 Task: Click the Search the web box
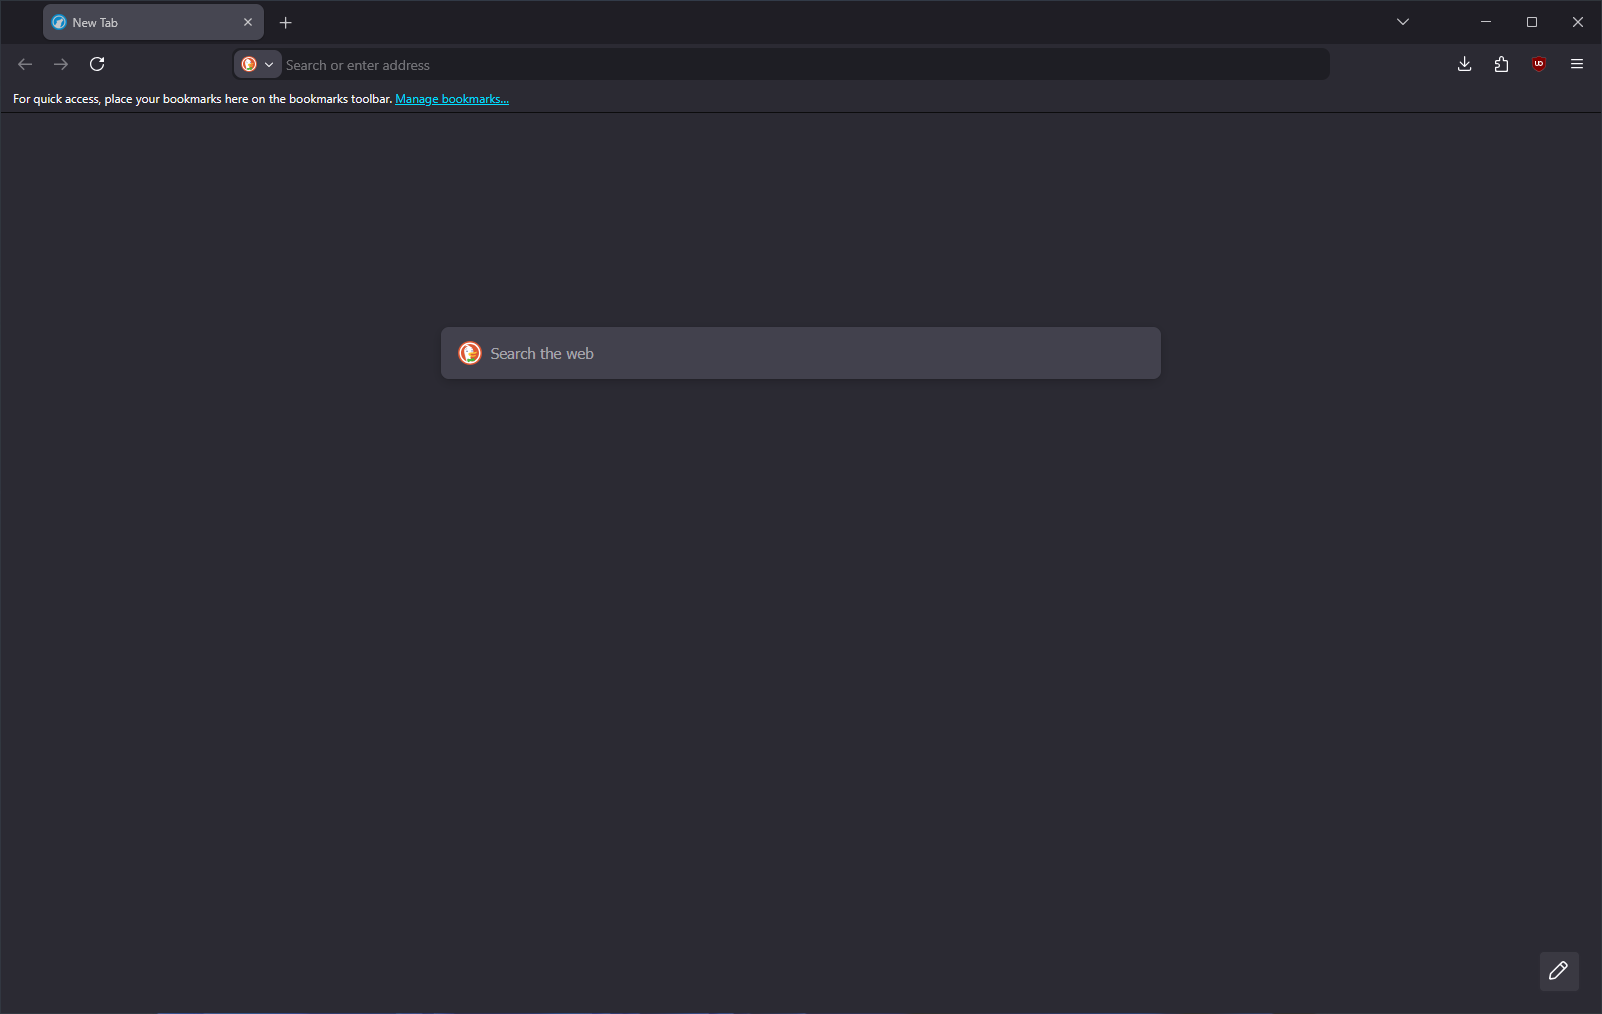[x=801, y=353]
